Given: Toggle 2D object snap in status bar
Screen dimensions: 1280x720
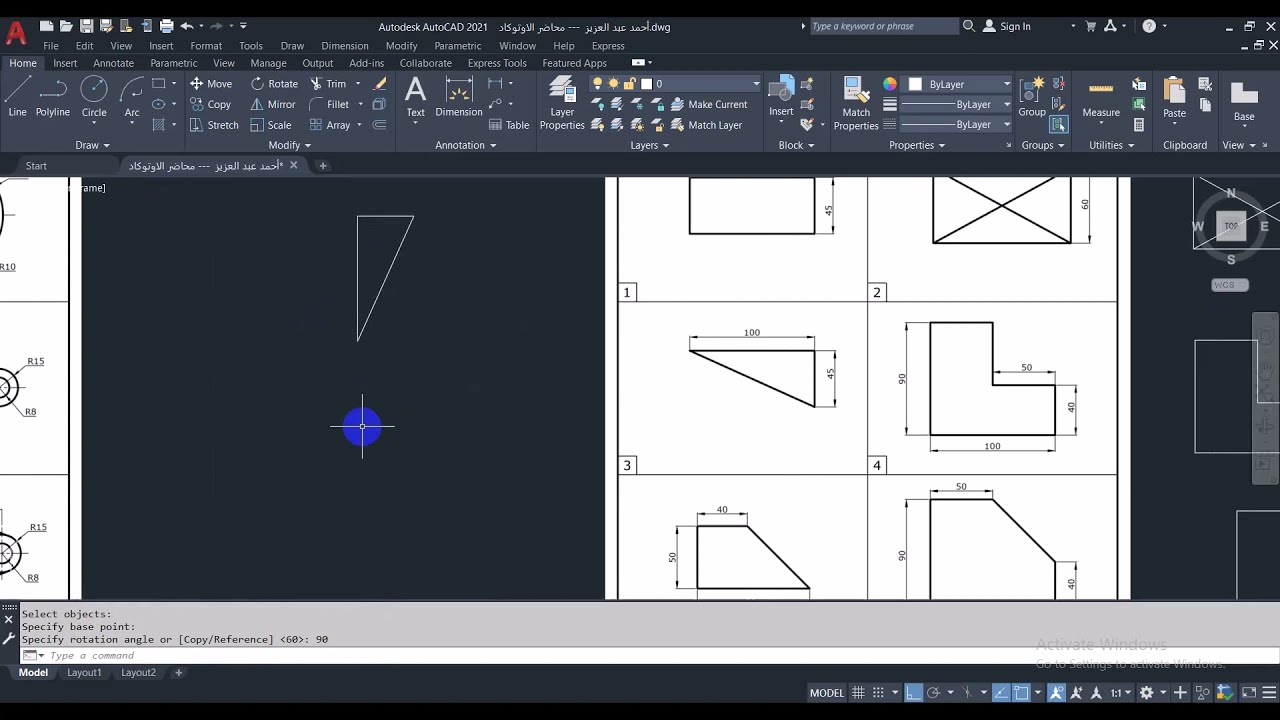Looking at the screenshot, I should 1021,692.
